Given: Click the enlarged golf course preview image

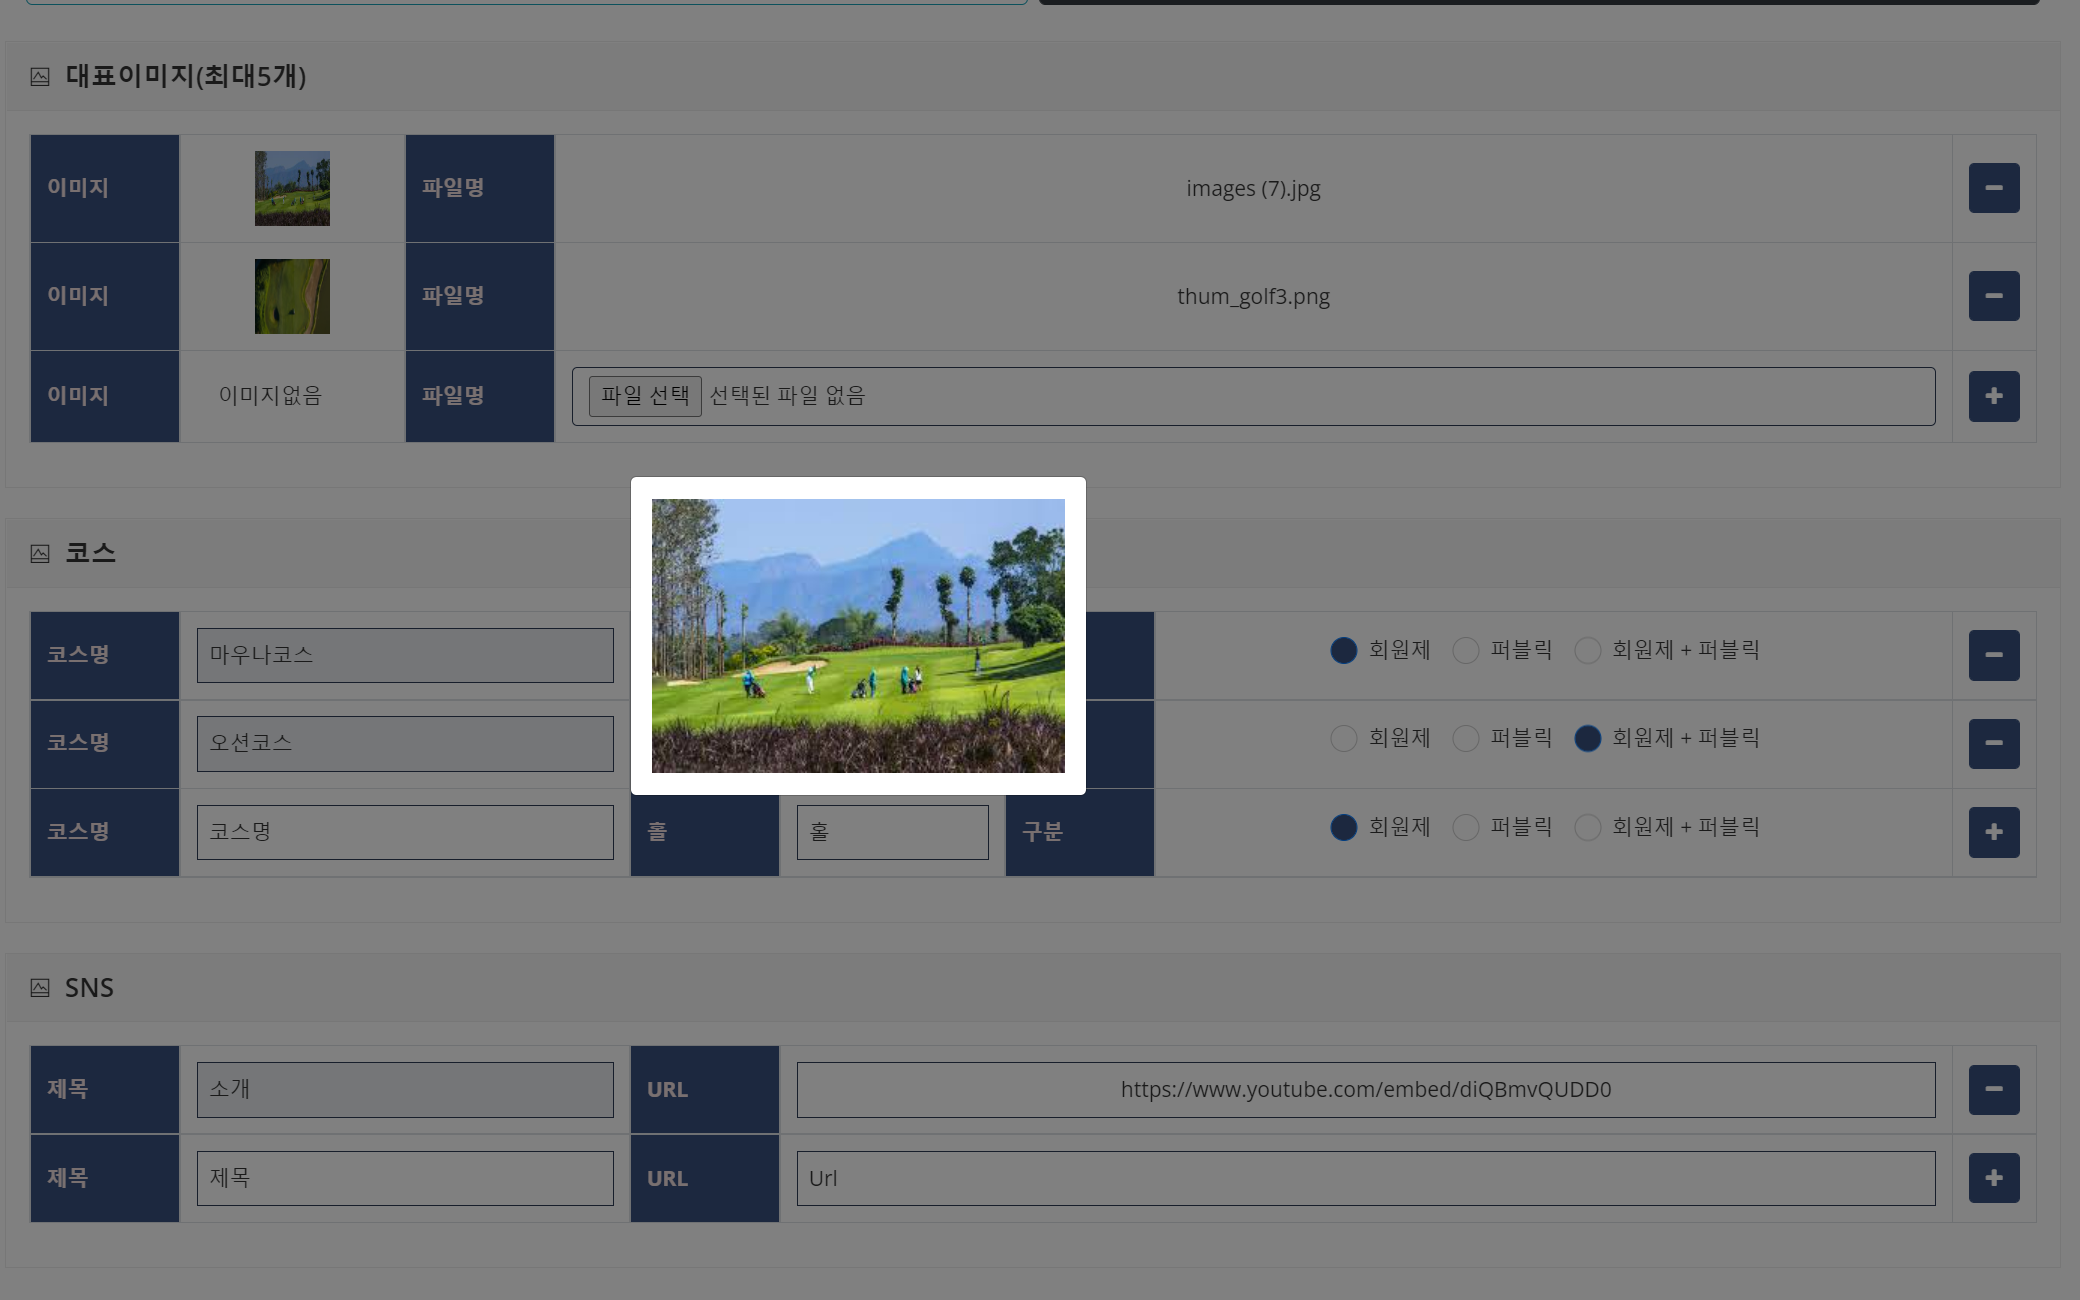Looking at the screenshot, I should point(858,635).
